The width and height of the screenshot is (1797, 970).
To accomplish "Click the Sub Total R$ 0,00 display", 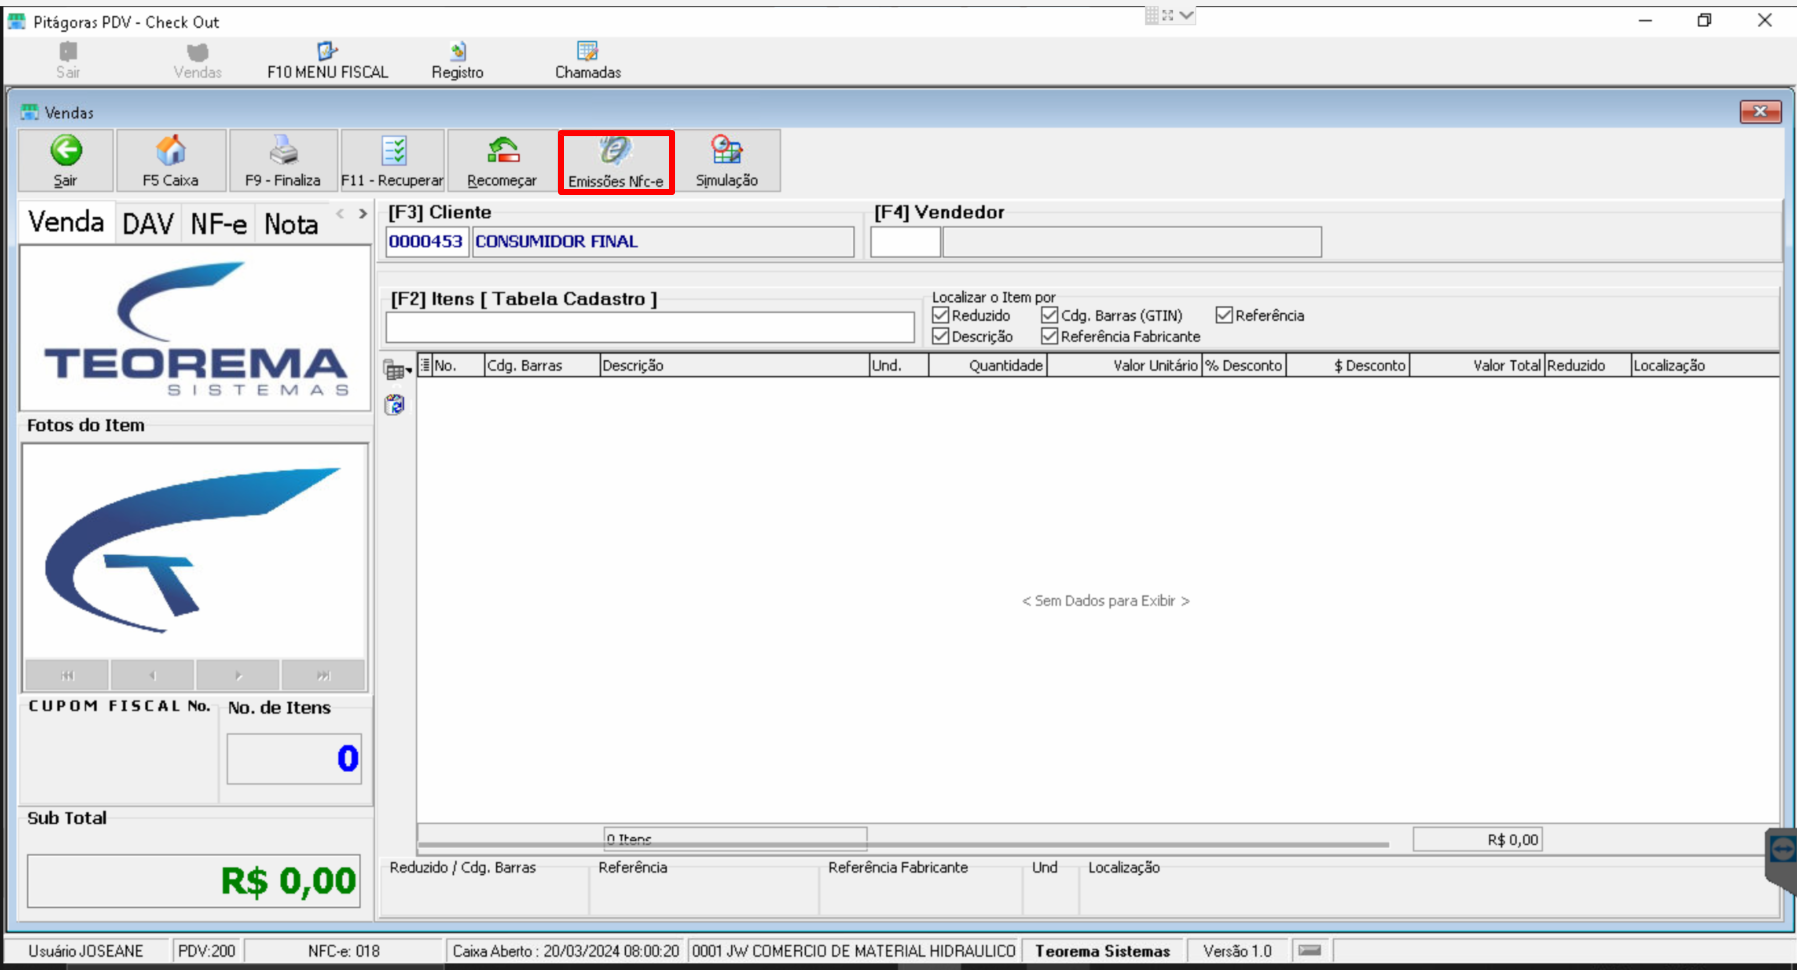I will 193,881.
